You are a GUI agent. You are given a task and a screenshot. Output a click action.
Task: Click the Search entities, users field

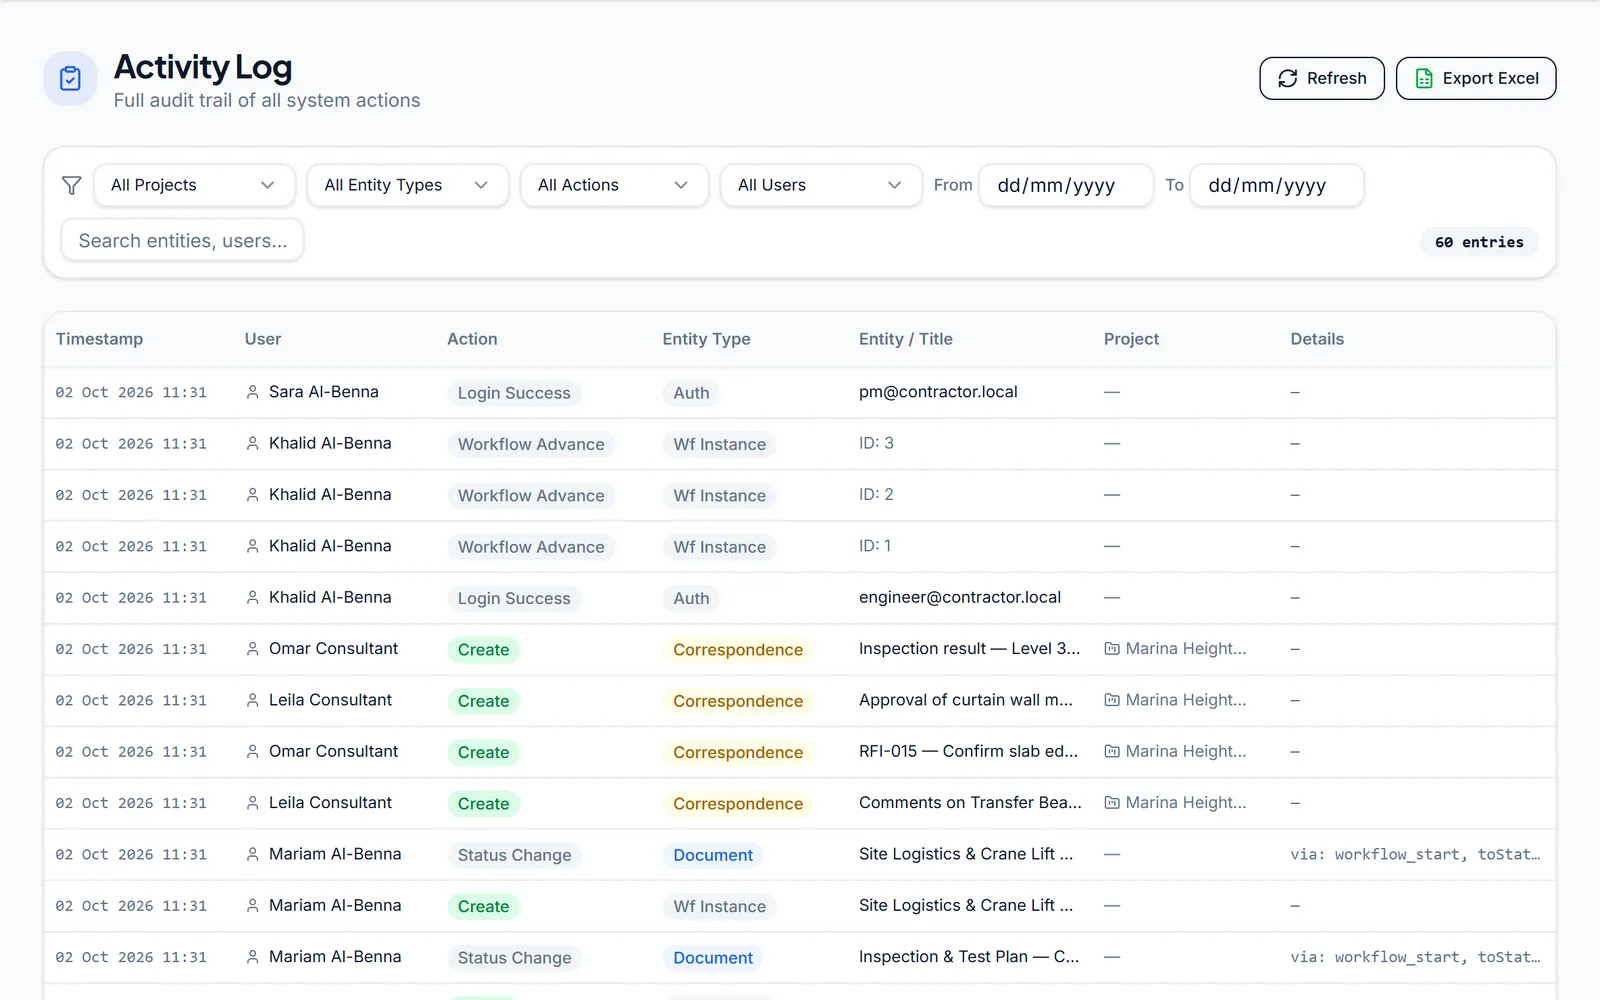coord(182,241)
